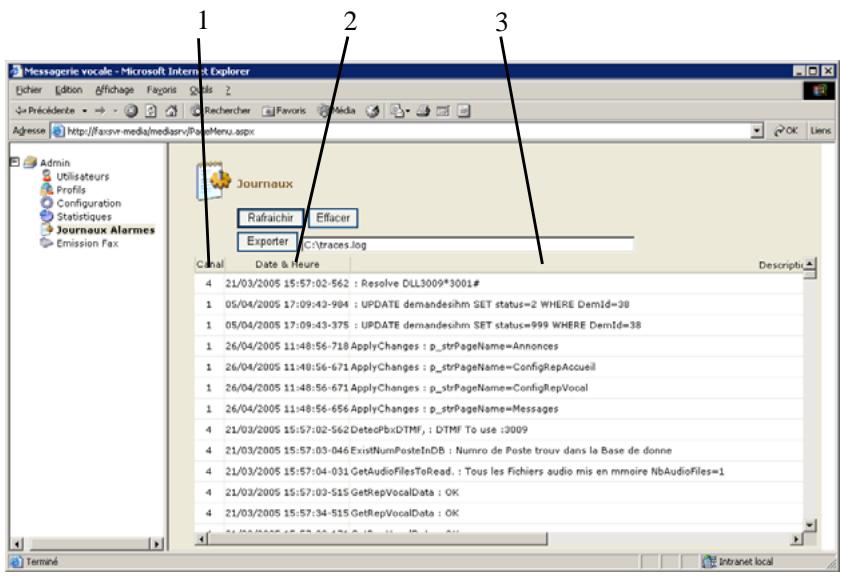This screenshot has width=843, height=576.
Task: Open the Edition menu
Action: point(69,90)
